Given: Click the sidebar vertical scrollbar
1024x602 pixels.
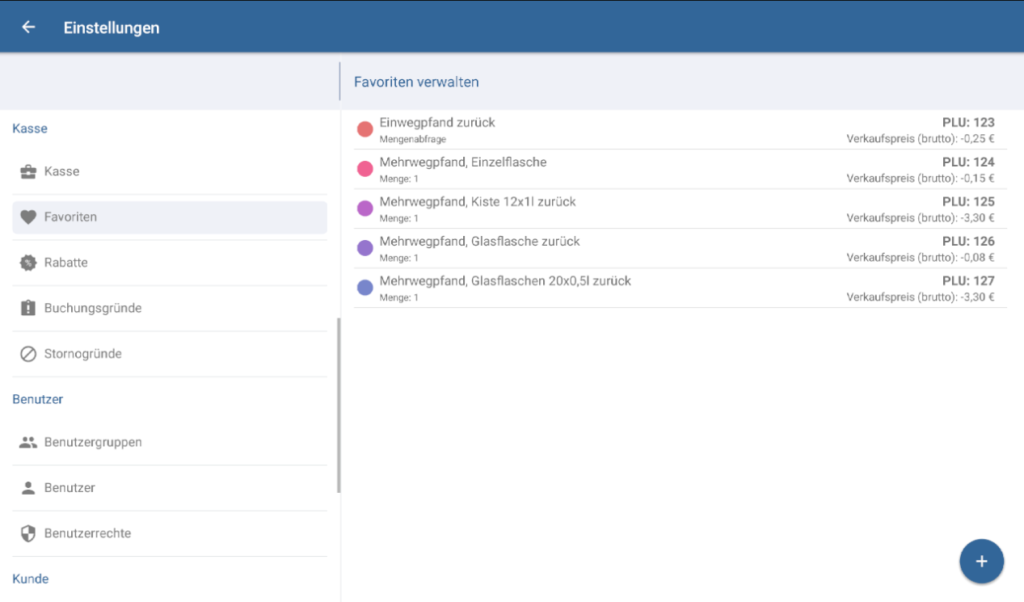Looking at the screenshot, I should pos(339,405).
